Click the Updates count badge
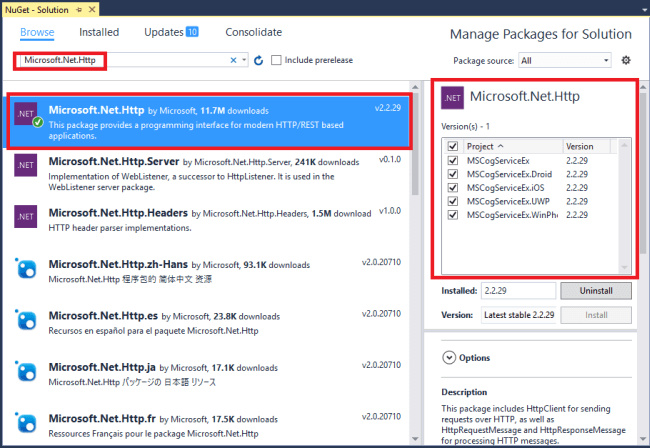 [192, 32]
